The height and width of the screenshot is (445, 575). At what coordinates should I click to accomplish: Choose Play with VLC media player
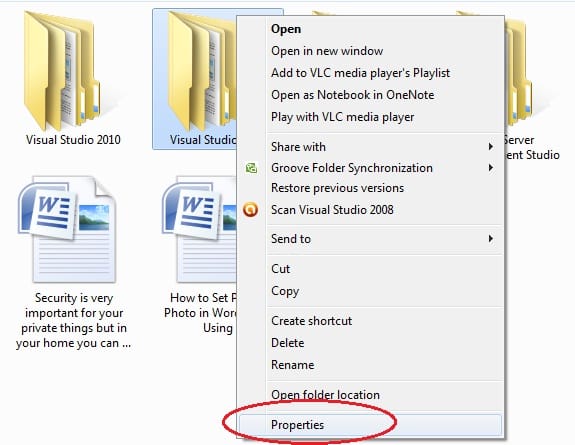click(371, 117)
